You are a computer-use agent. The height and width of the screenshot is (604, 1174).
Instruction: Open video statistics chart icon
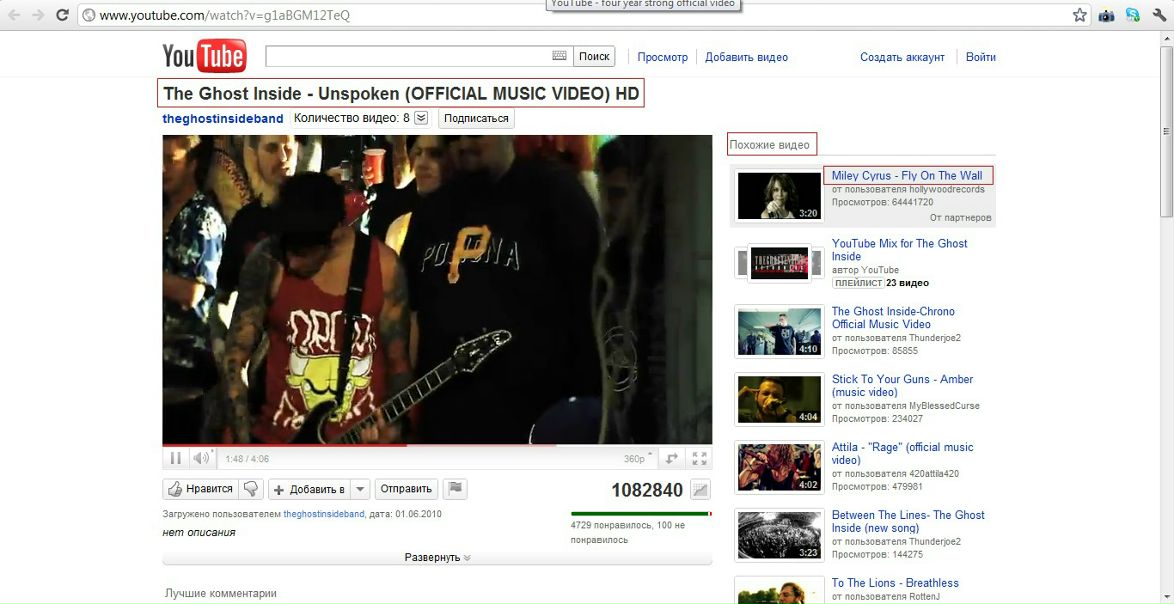tap(700, 490)
